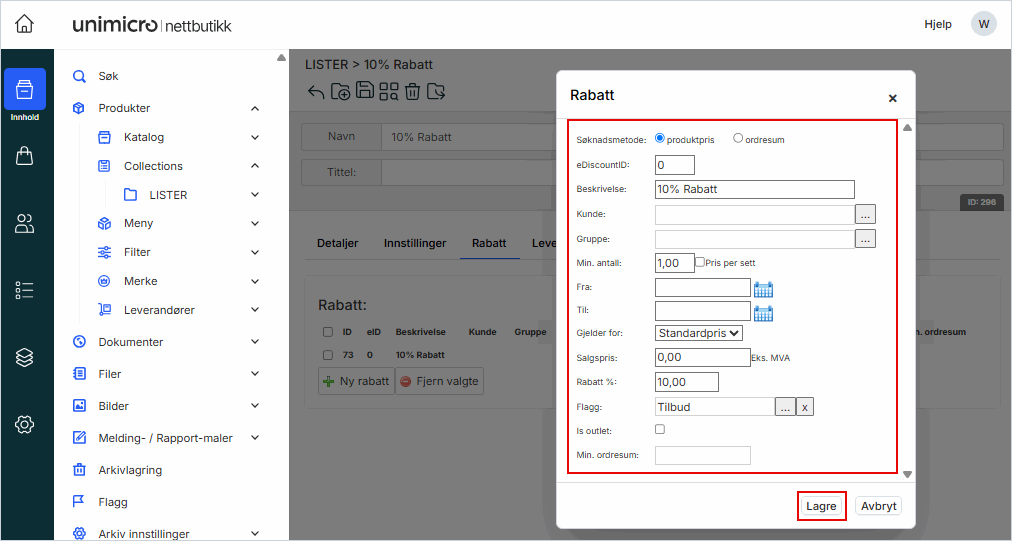1012x541 pixels.
Task: Collapse the Produkter menu section
Action: 254,108
